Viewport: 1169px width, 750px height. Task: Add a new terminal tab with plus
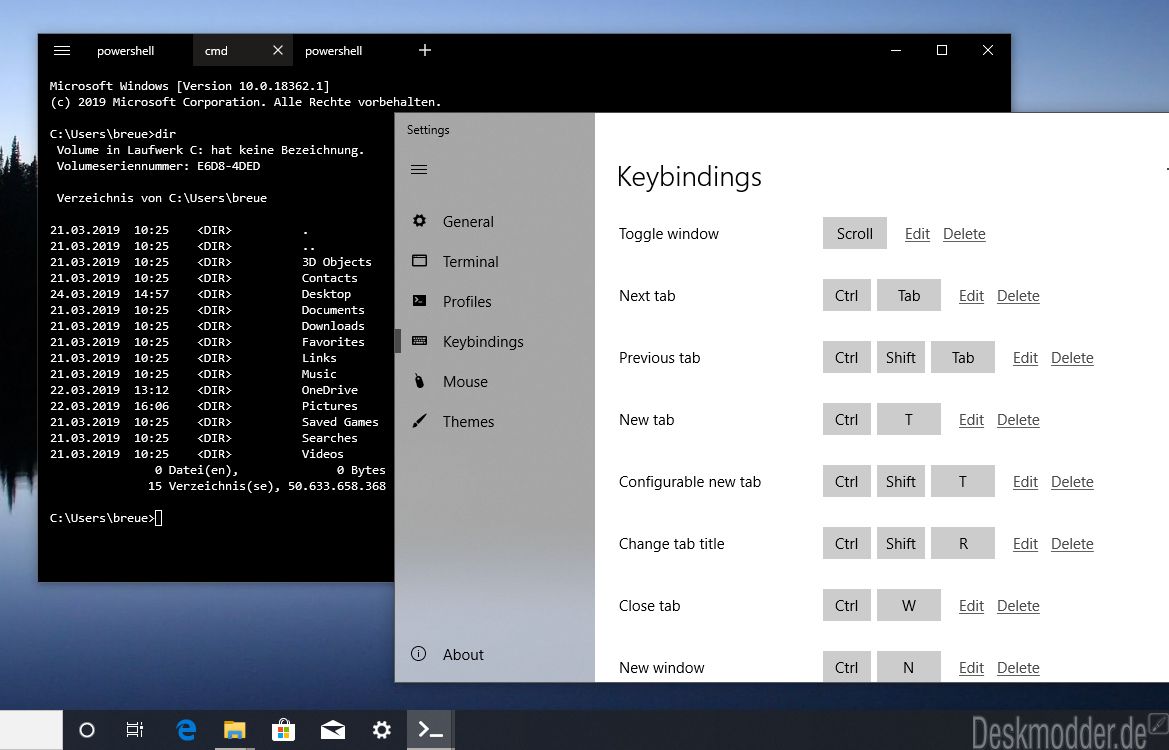[425, 50]
